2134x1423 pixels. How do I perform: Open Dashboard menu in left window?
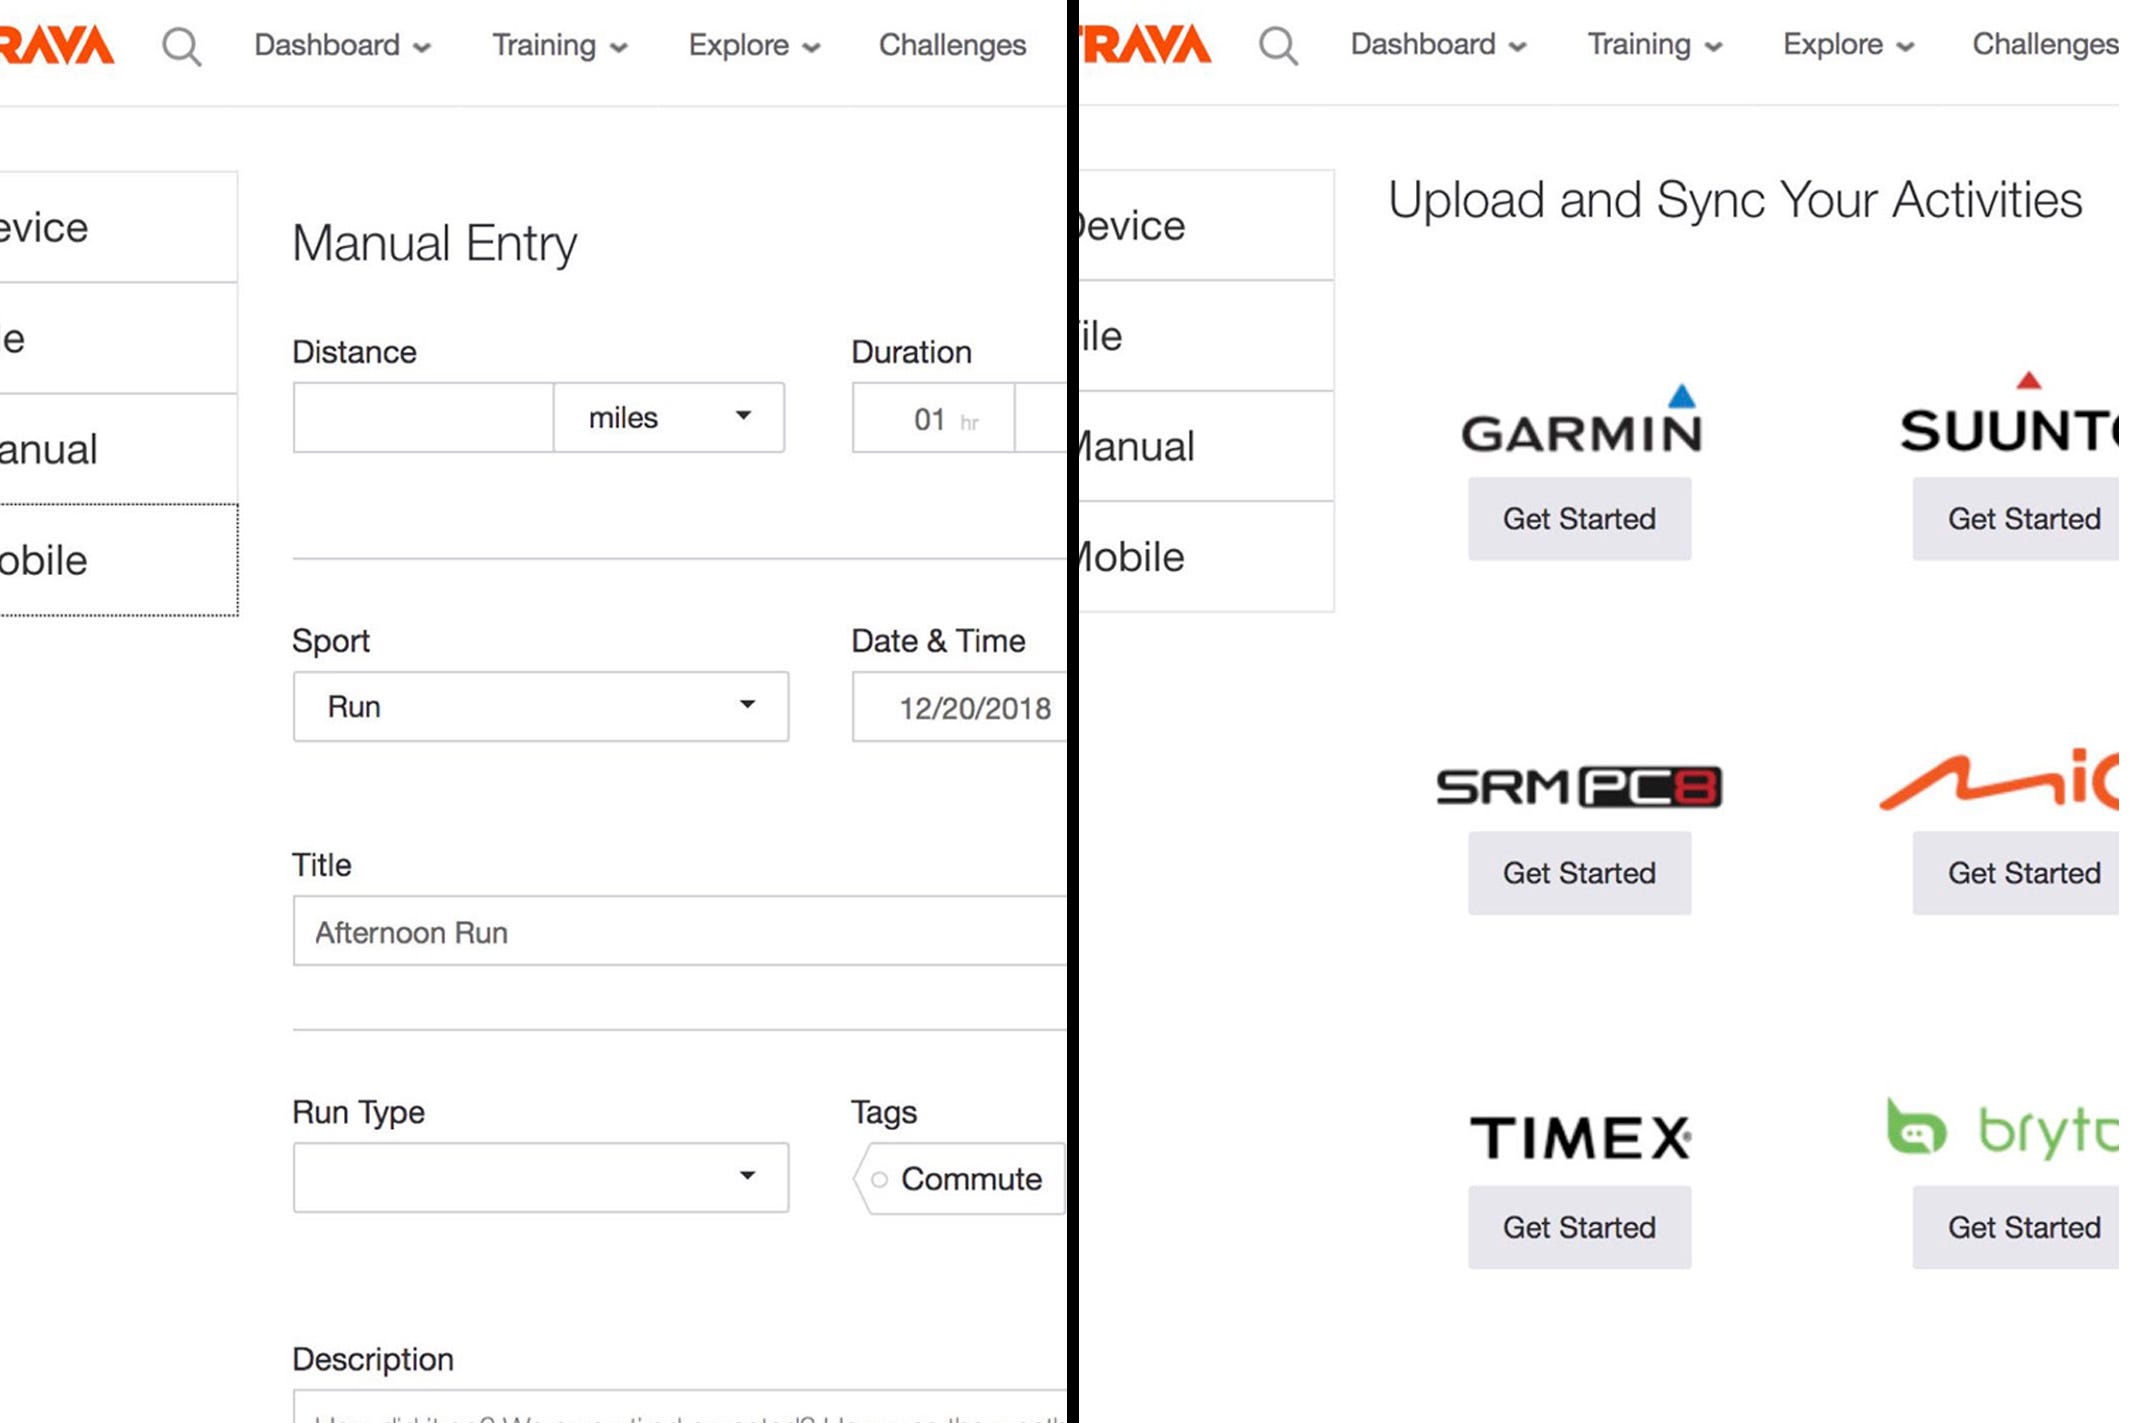pos(342,45)
